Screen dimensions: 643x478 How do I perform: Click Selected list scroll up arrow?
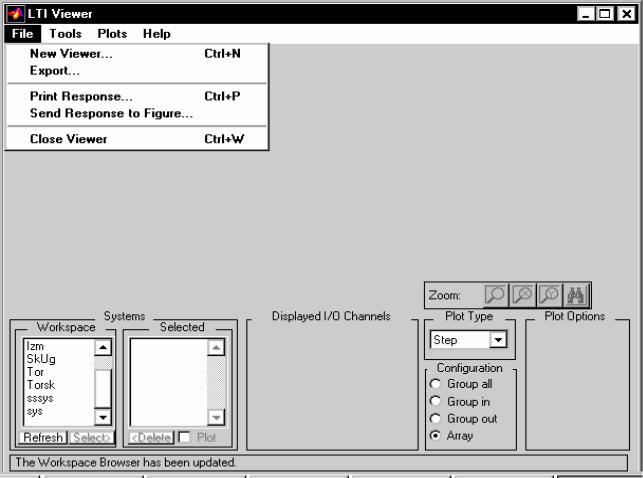[216, 348]
